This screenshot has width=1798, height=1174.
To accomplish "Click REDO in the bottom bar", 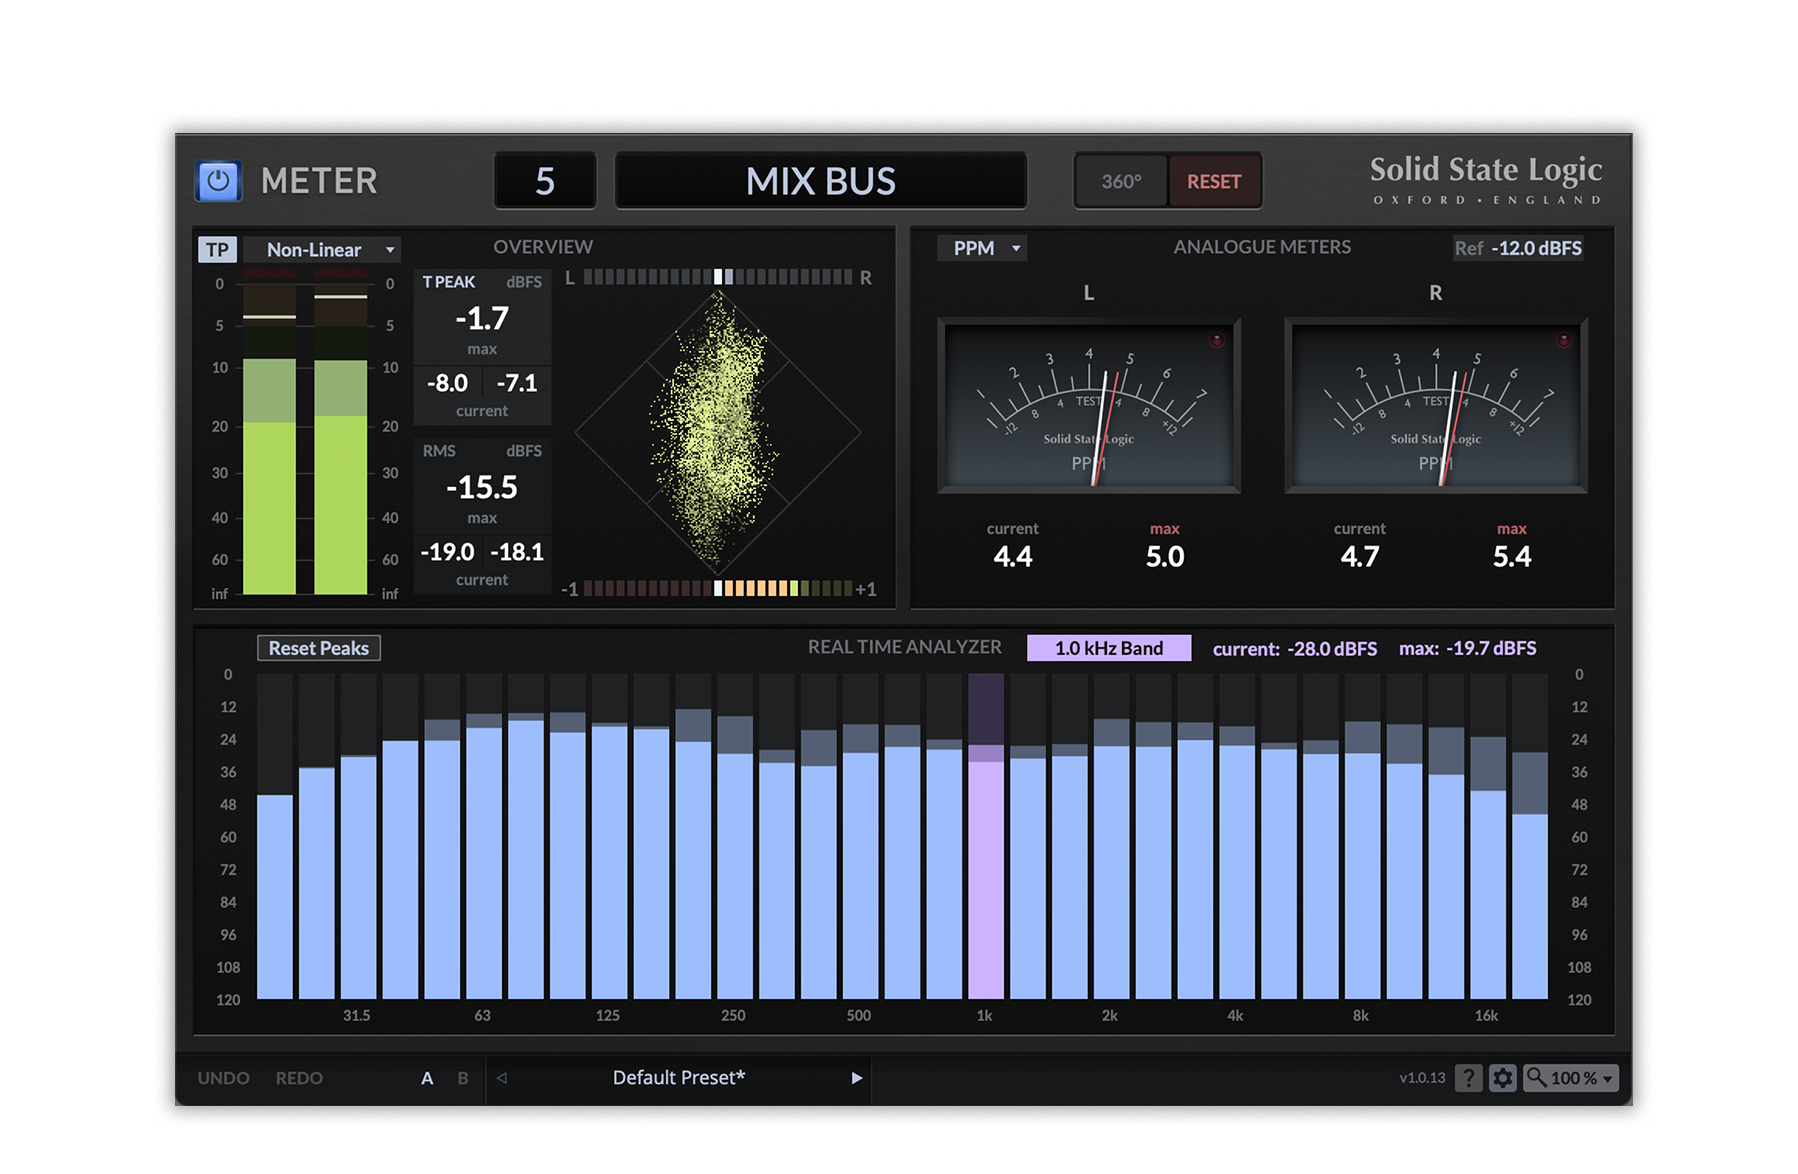I will point(299,1078).
